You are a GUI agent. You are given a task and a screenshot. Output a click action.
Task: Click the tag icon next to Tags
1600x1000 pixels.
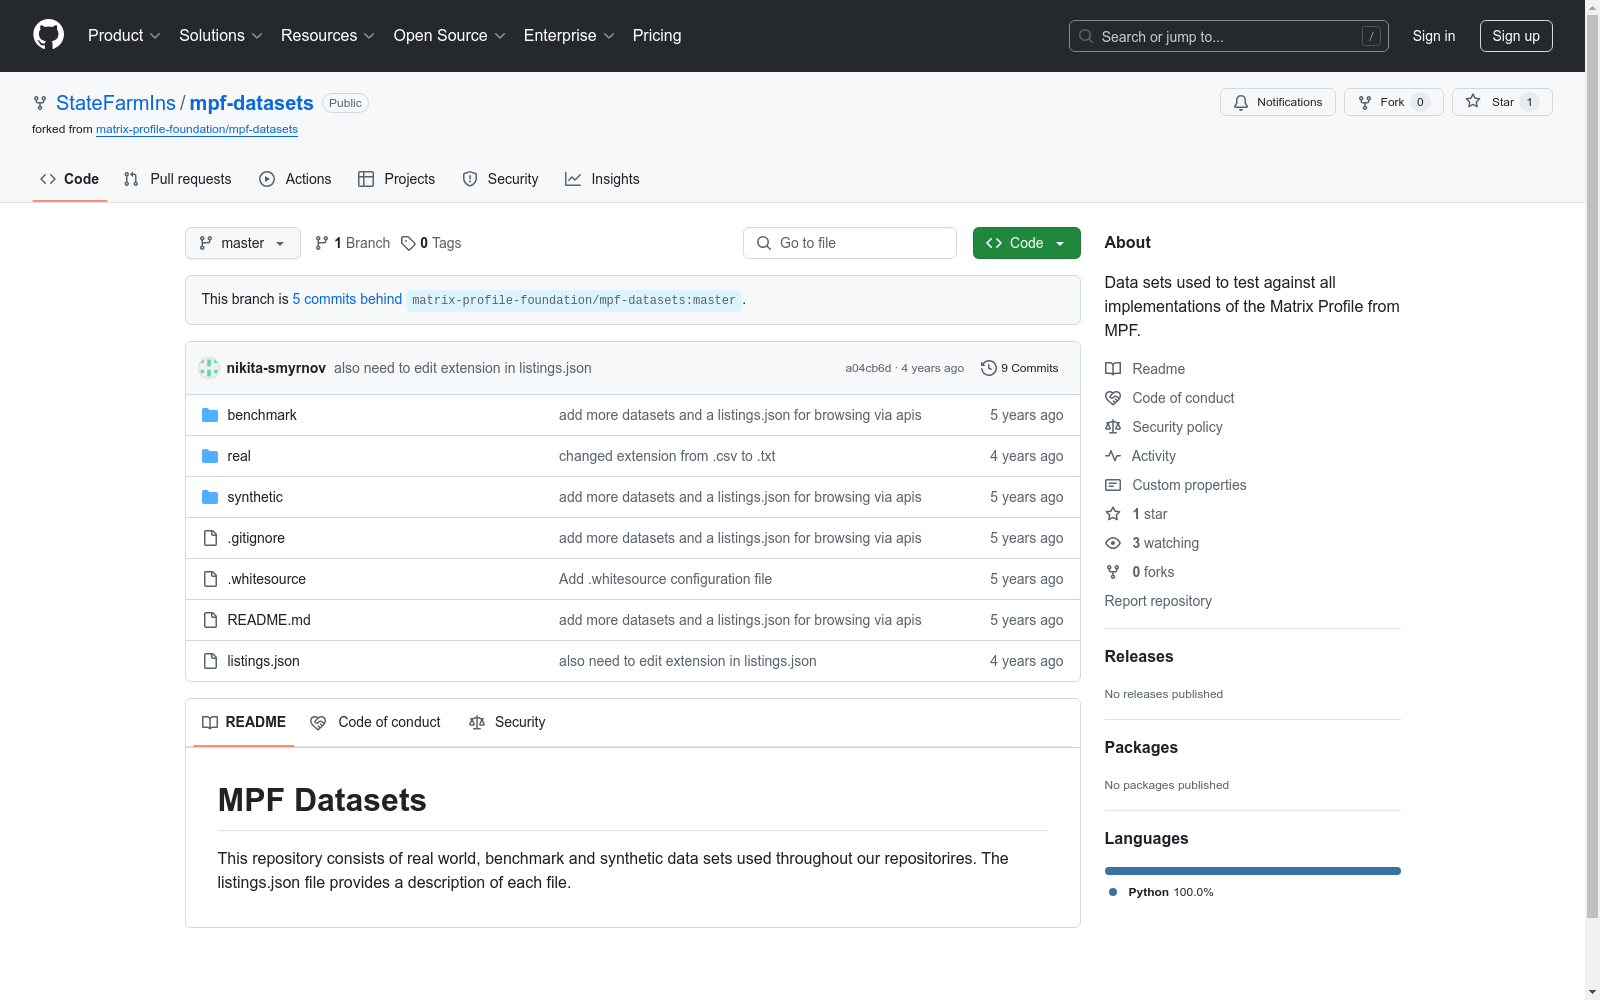tap(408, 243)
